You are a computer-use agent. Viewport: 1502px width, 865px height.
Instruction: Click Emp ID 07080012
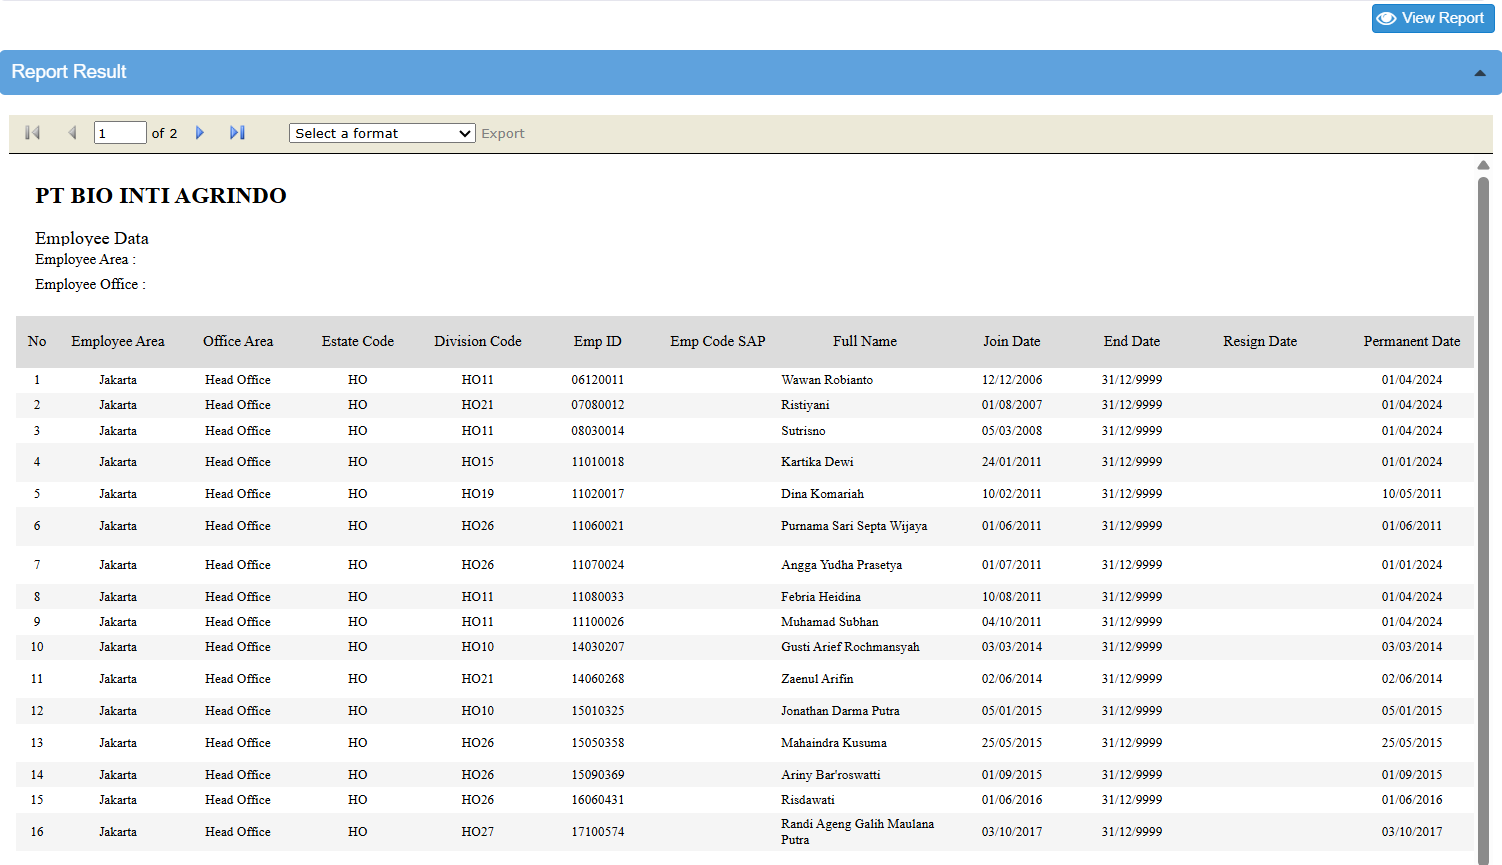(598, 405)
